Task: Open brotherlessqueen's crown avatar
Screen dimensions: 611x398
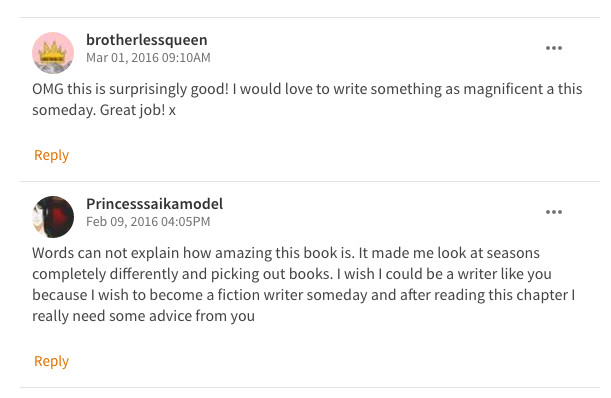Action: (53, 53)
